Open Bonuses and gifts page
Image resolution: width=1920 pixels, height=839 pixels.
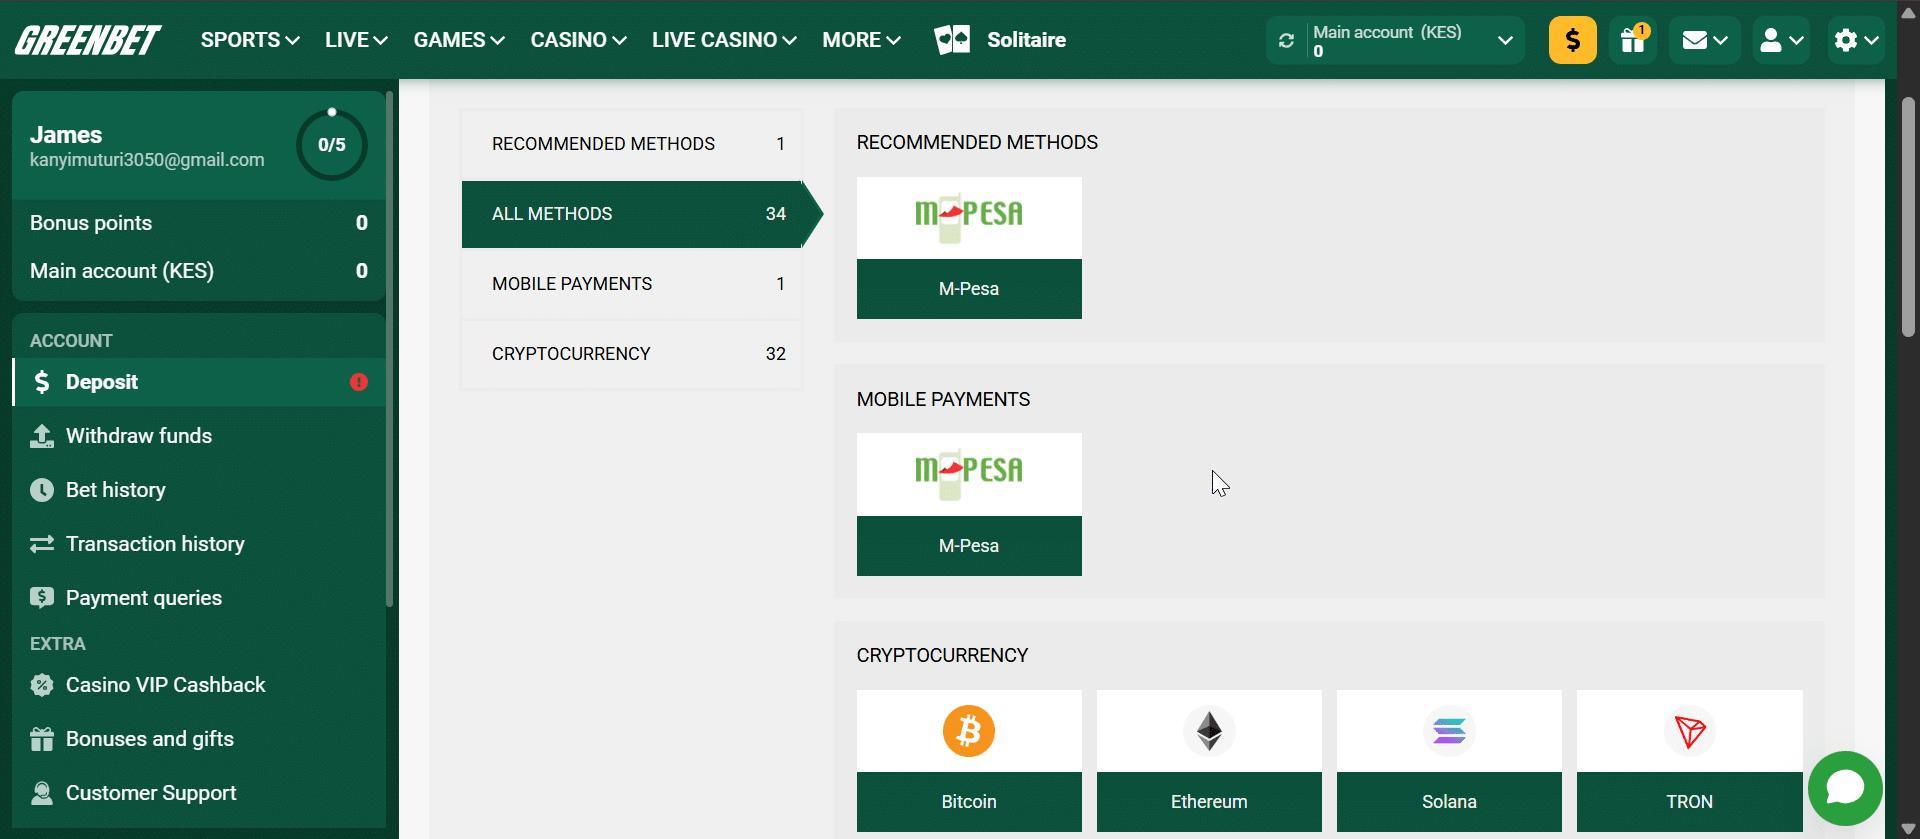coord(199,739)
